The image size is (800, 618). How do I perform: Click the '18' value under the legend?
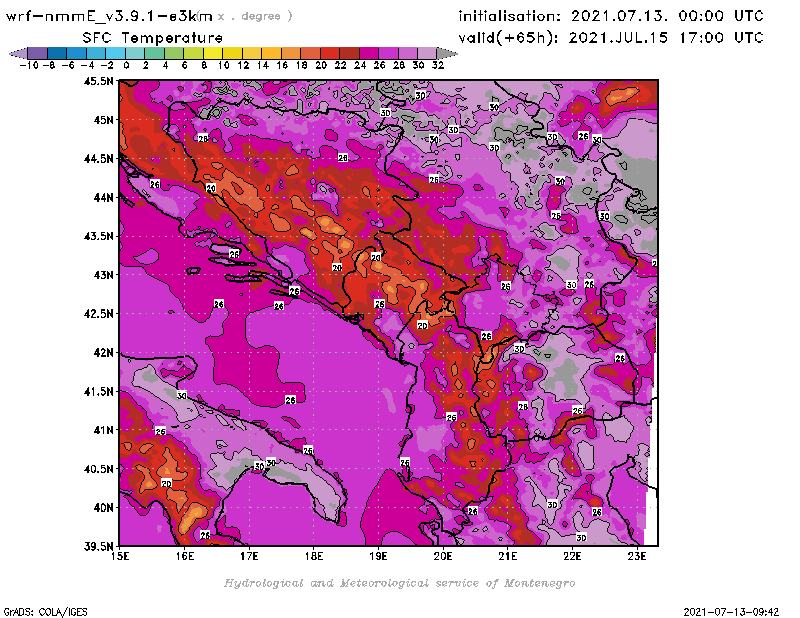pyautogui.click(x=301, y=65)
